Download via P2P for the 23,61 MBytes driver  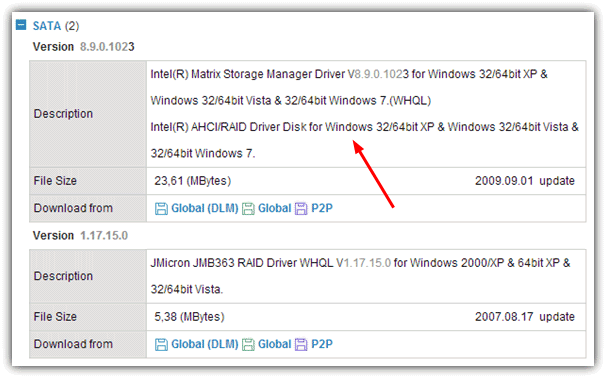click(x=322, y=208)
